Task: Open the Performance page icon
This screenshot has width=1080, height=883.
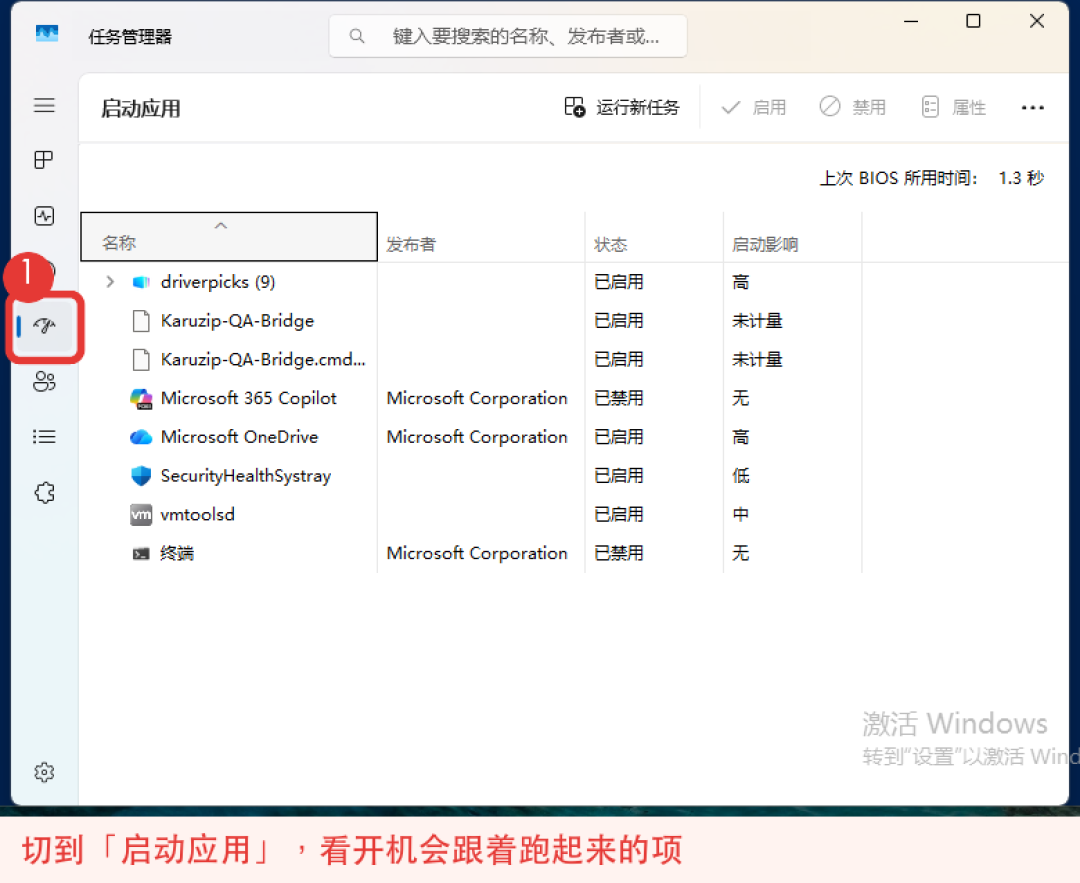Action: coord(44,216)
